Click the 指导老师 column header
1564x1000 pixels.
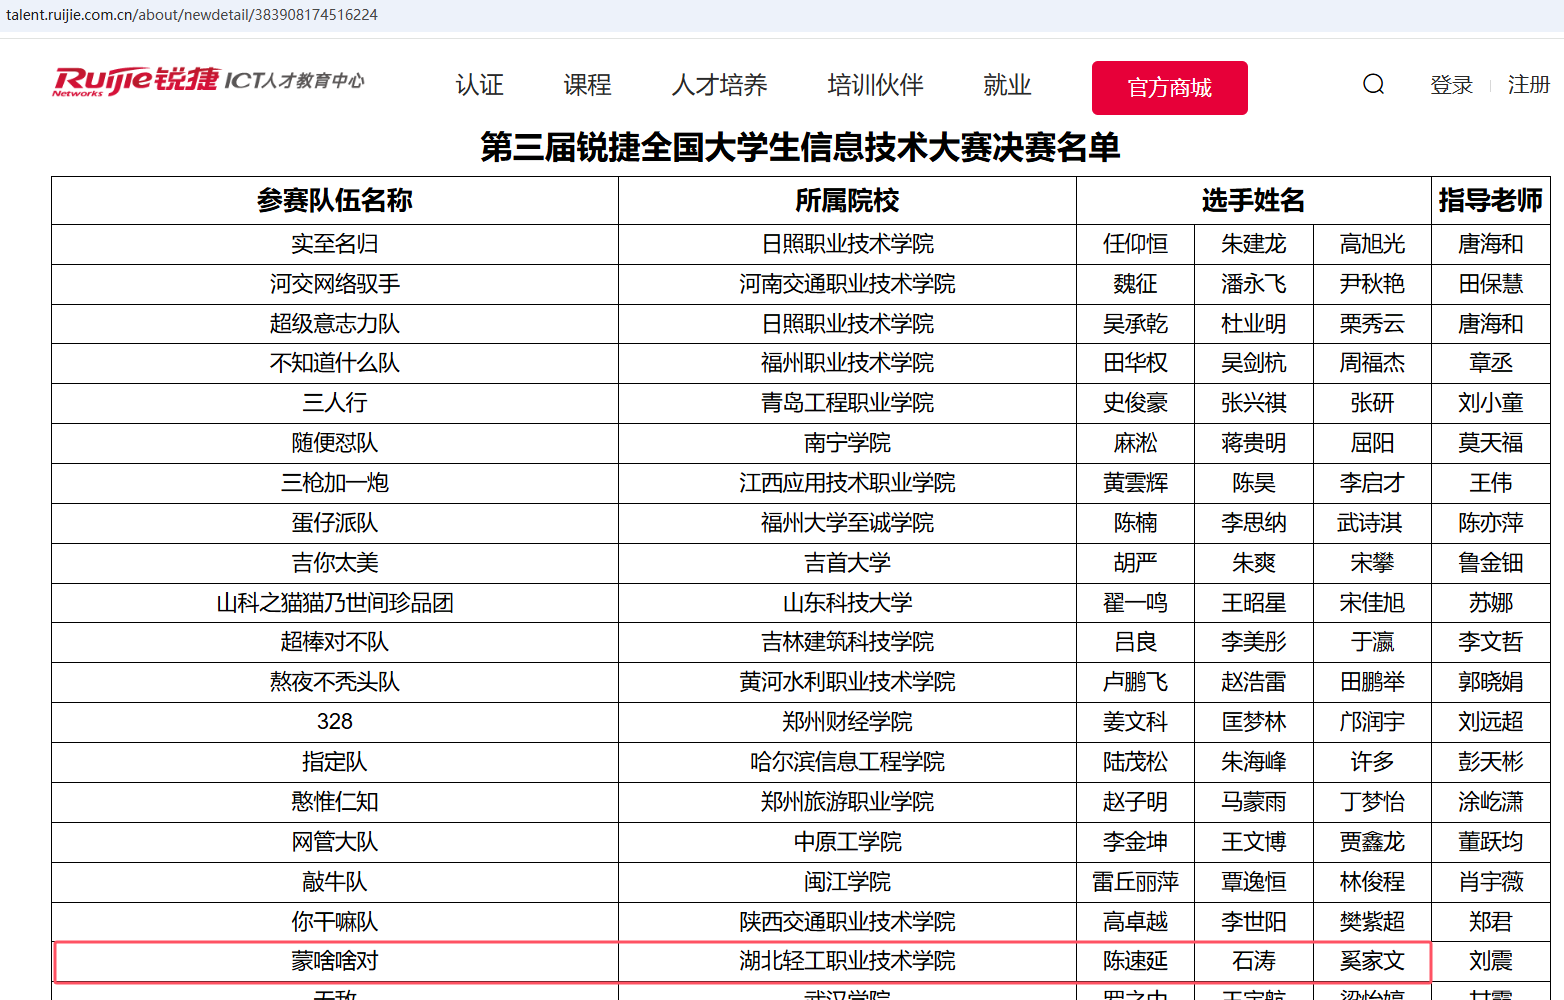(x=1490, y=201)
